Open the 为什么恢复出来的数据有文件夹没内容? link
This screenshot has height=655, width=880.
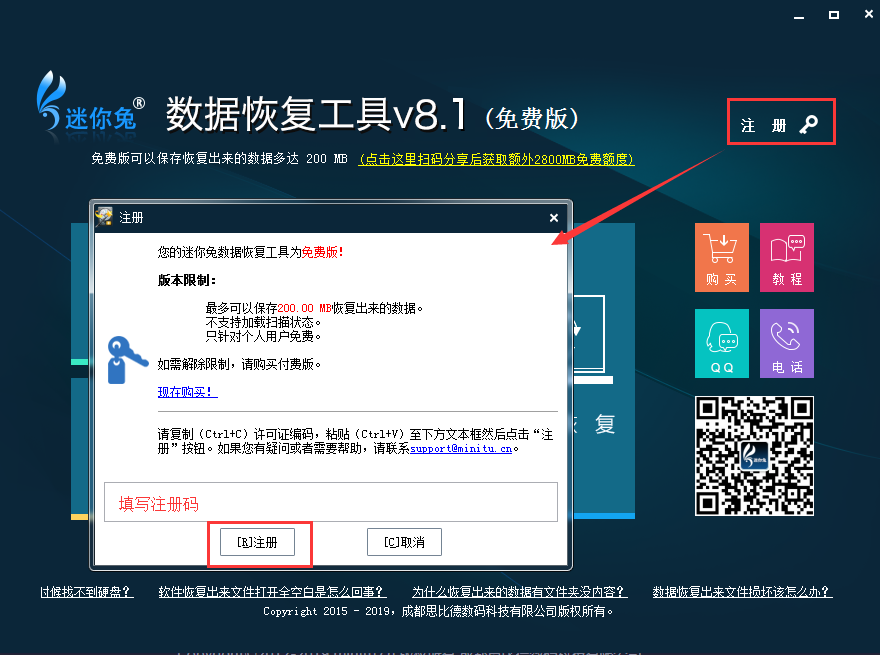(x=520, y=592)
